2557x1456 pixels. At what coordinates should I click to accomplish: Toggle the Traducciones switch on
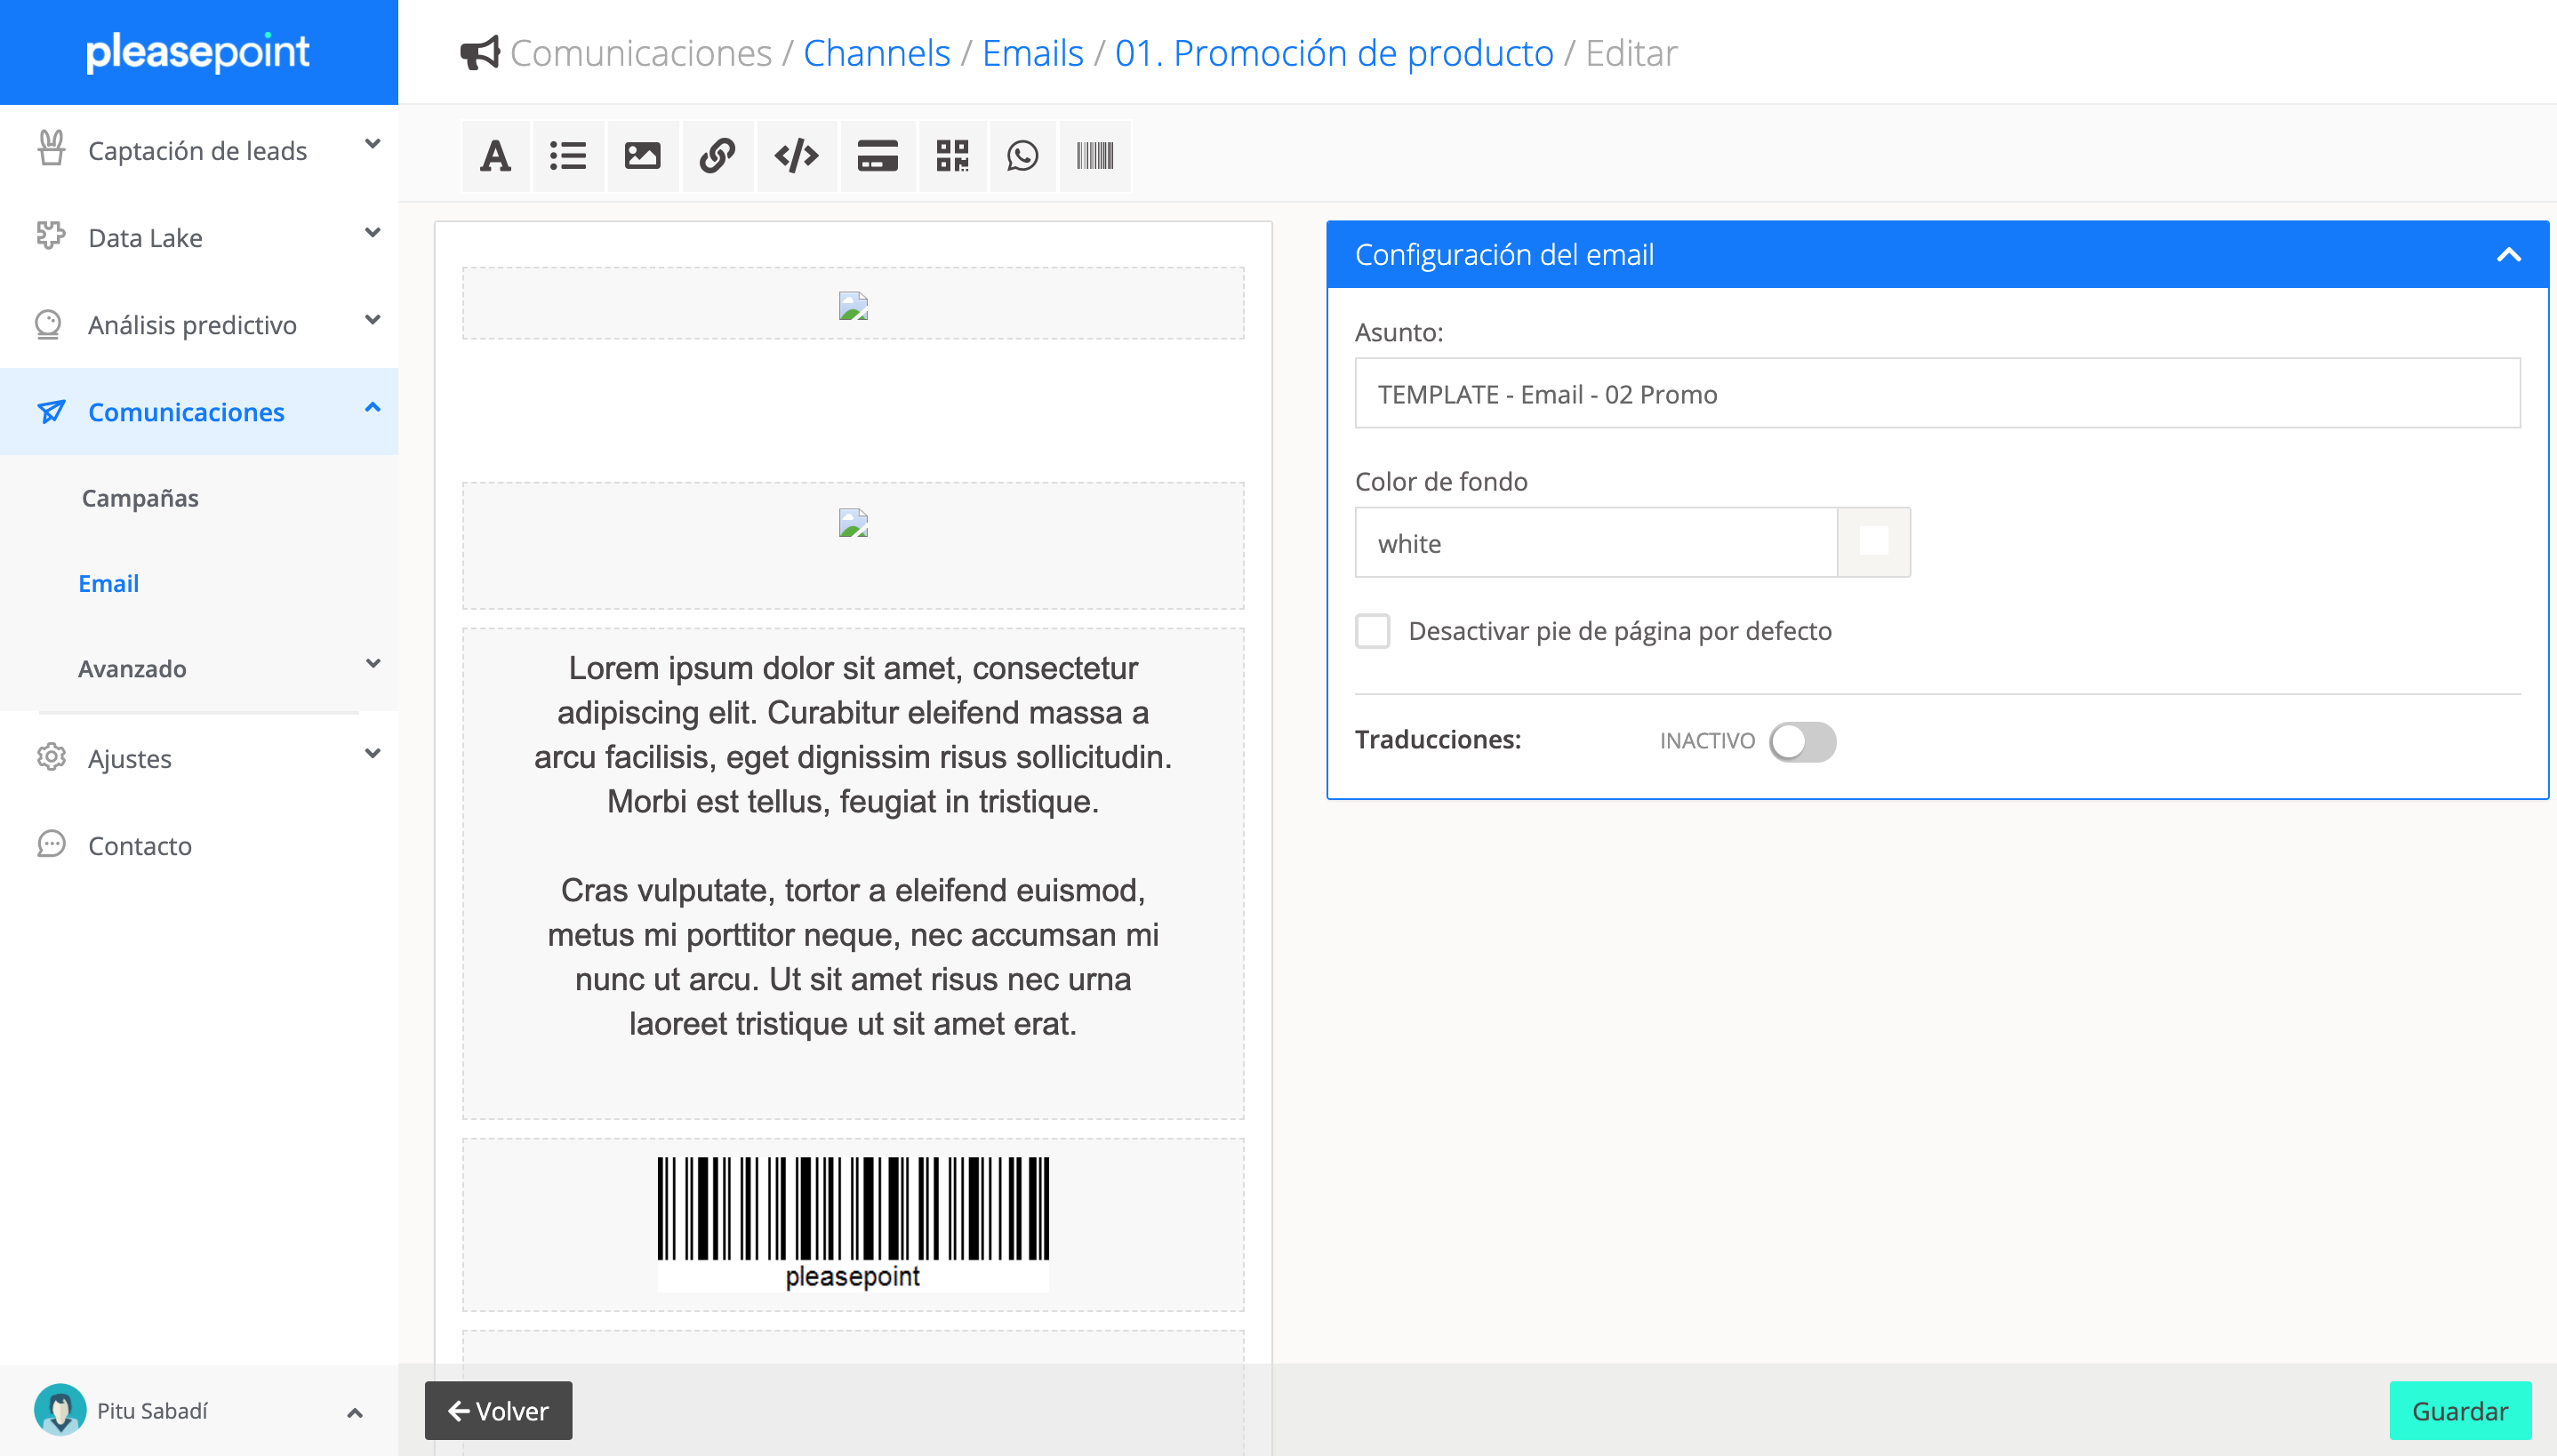pos(1802,741)
